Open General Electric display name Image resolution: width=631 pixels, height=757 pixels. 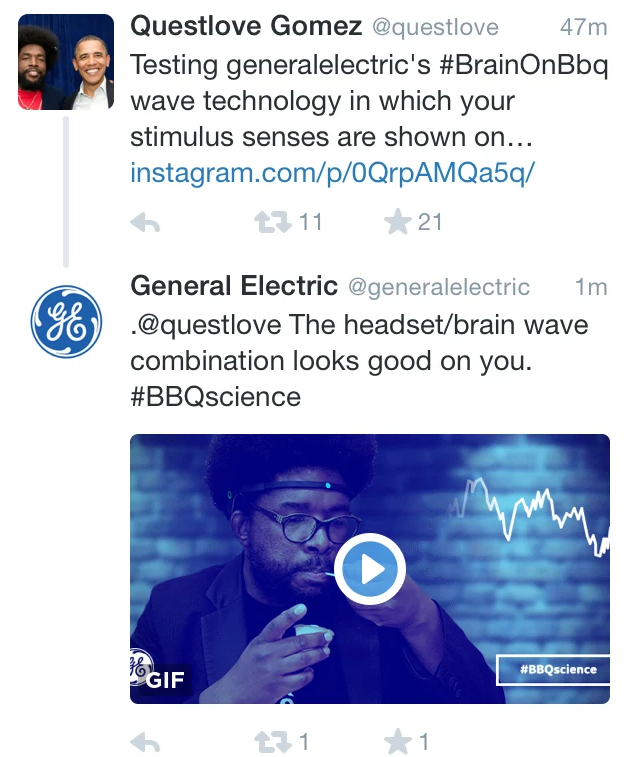[x=234, y=286]
